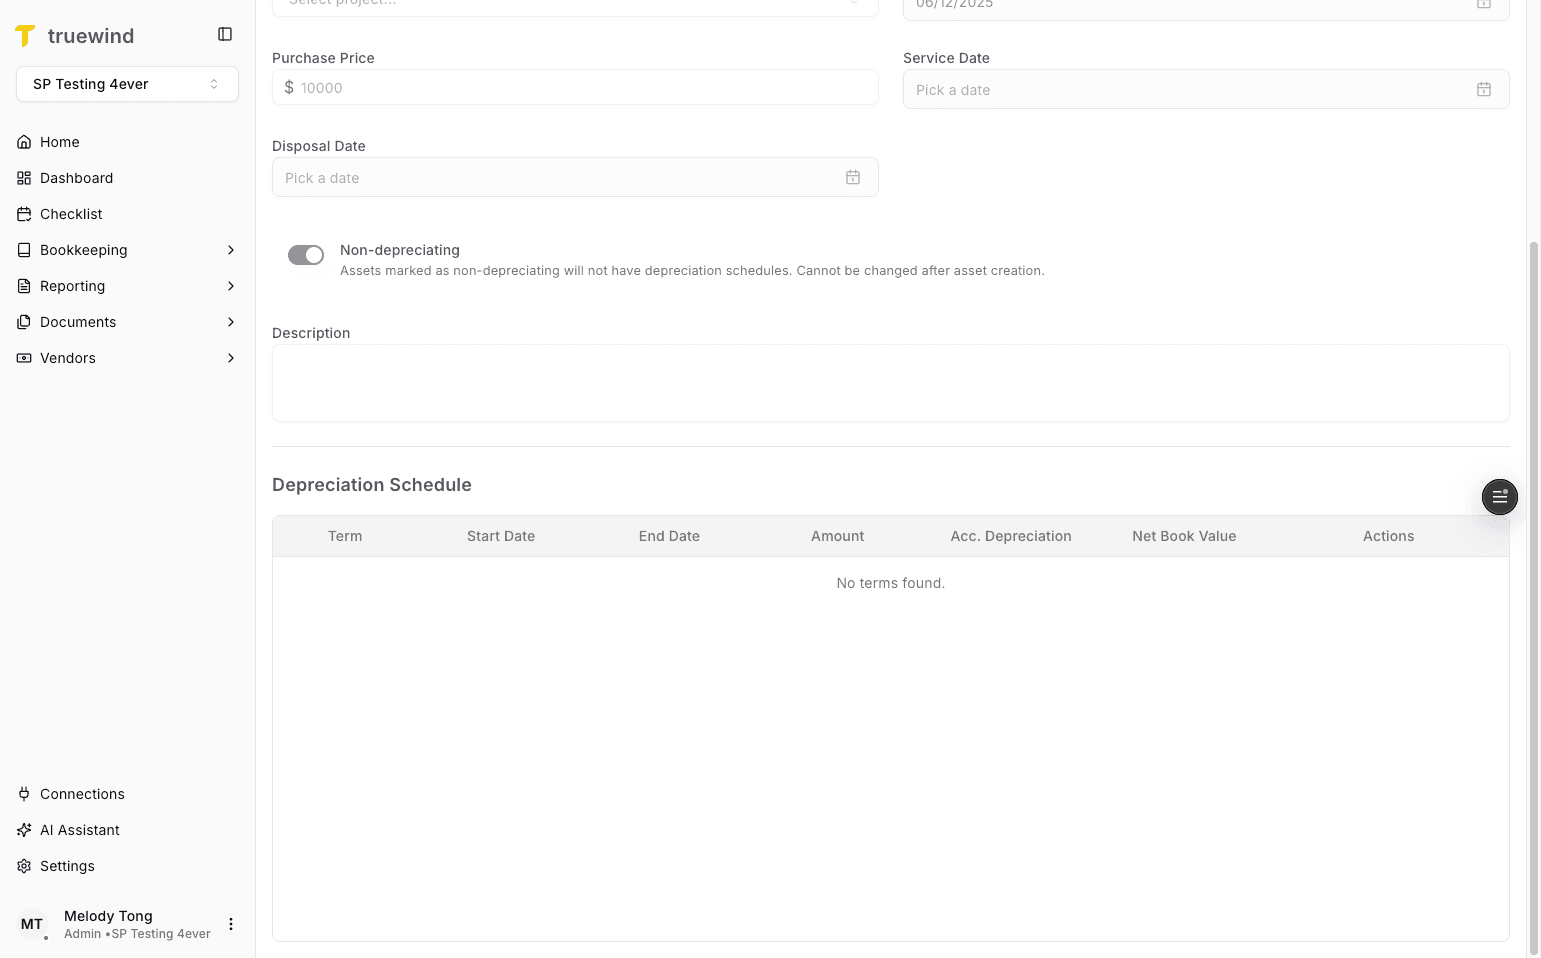Select the Connections plug icon
Image resolution: width=1541 pixels, height=958 pixels.
[x=24, y=793]
